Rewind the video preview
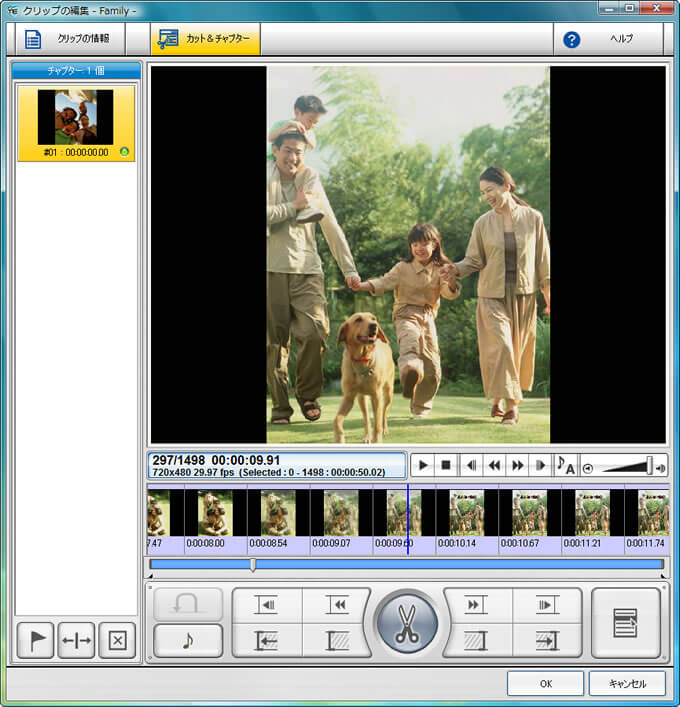The width and height of the screenshot is (680, 707). [494, 466]
